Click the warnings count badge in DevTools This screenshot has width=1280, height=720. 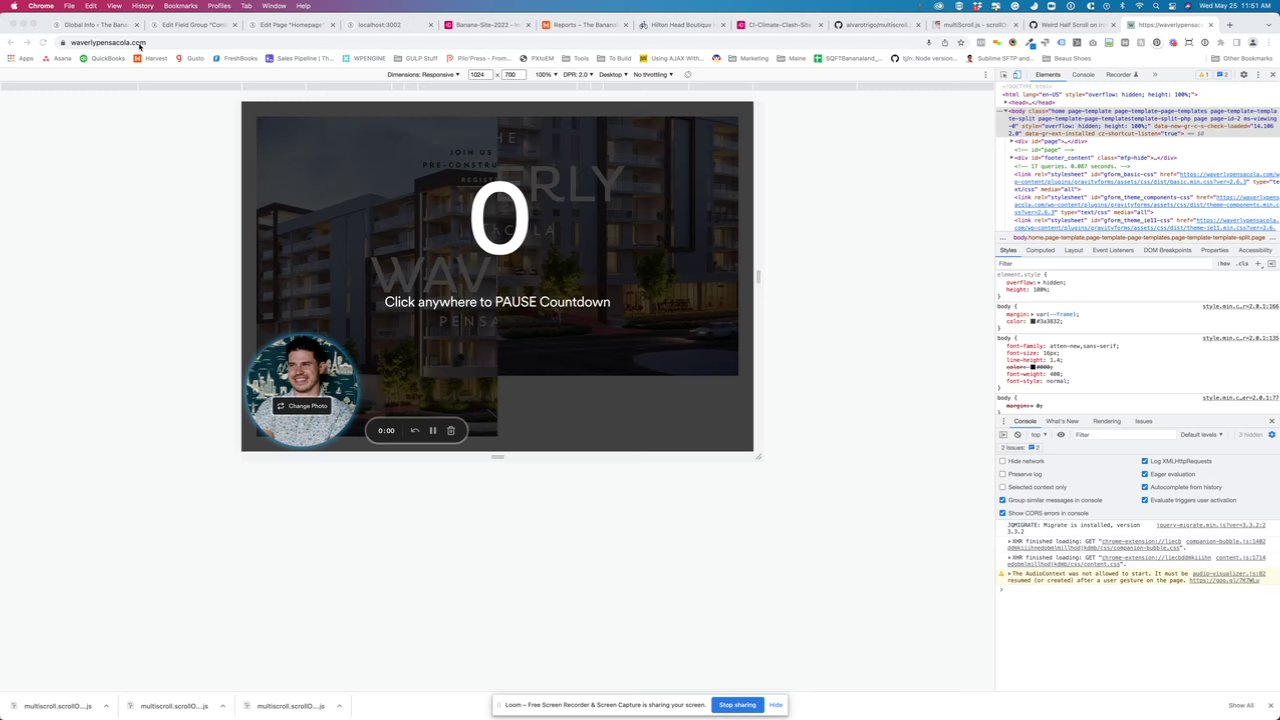(1205, 75)
